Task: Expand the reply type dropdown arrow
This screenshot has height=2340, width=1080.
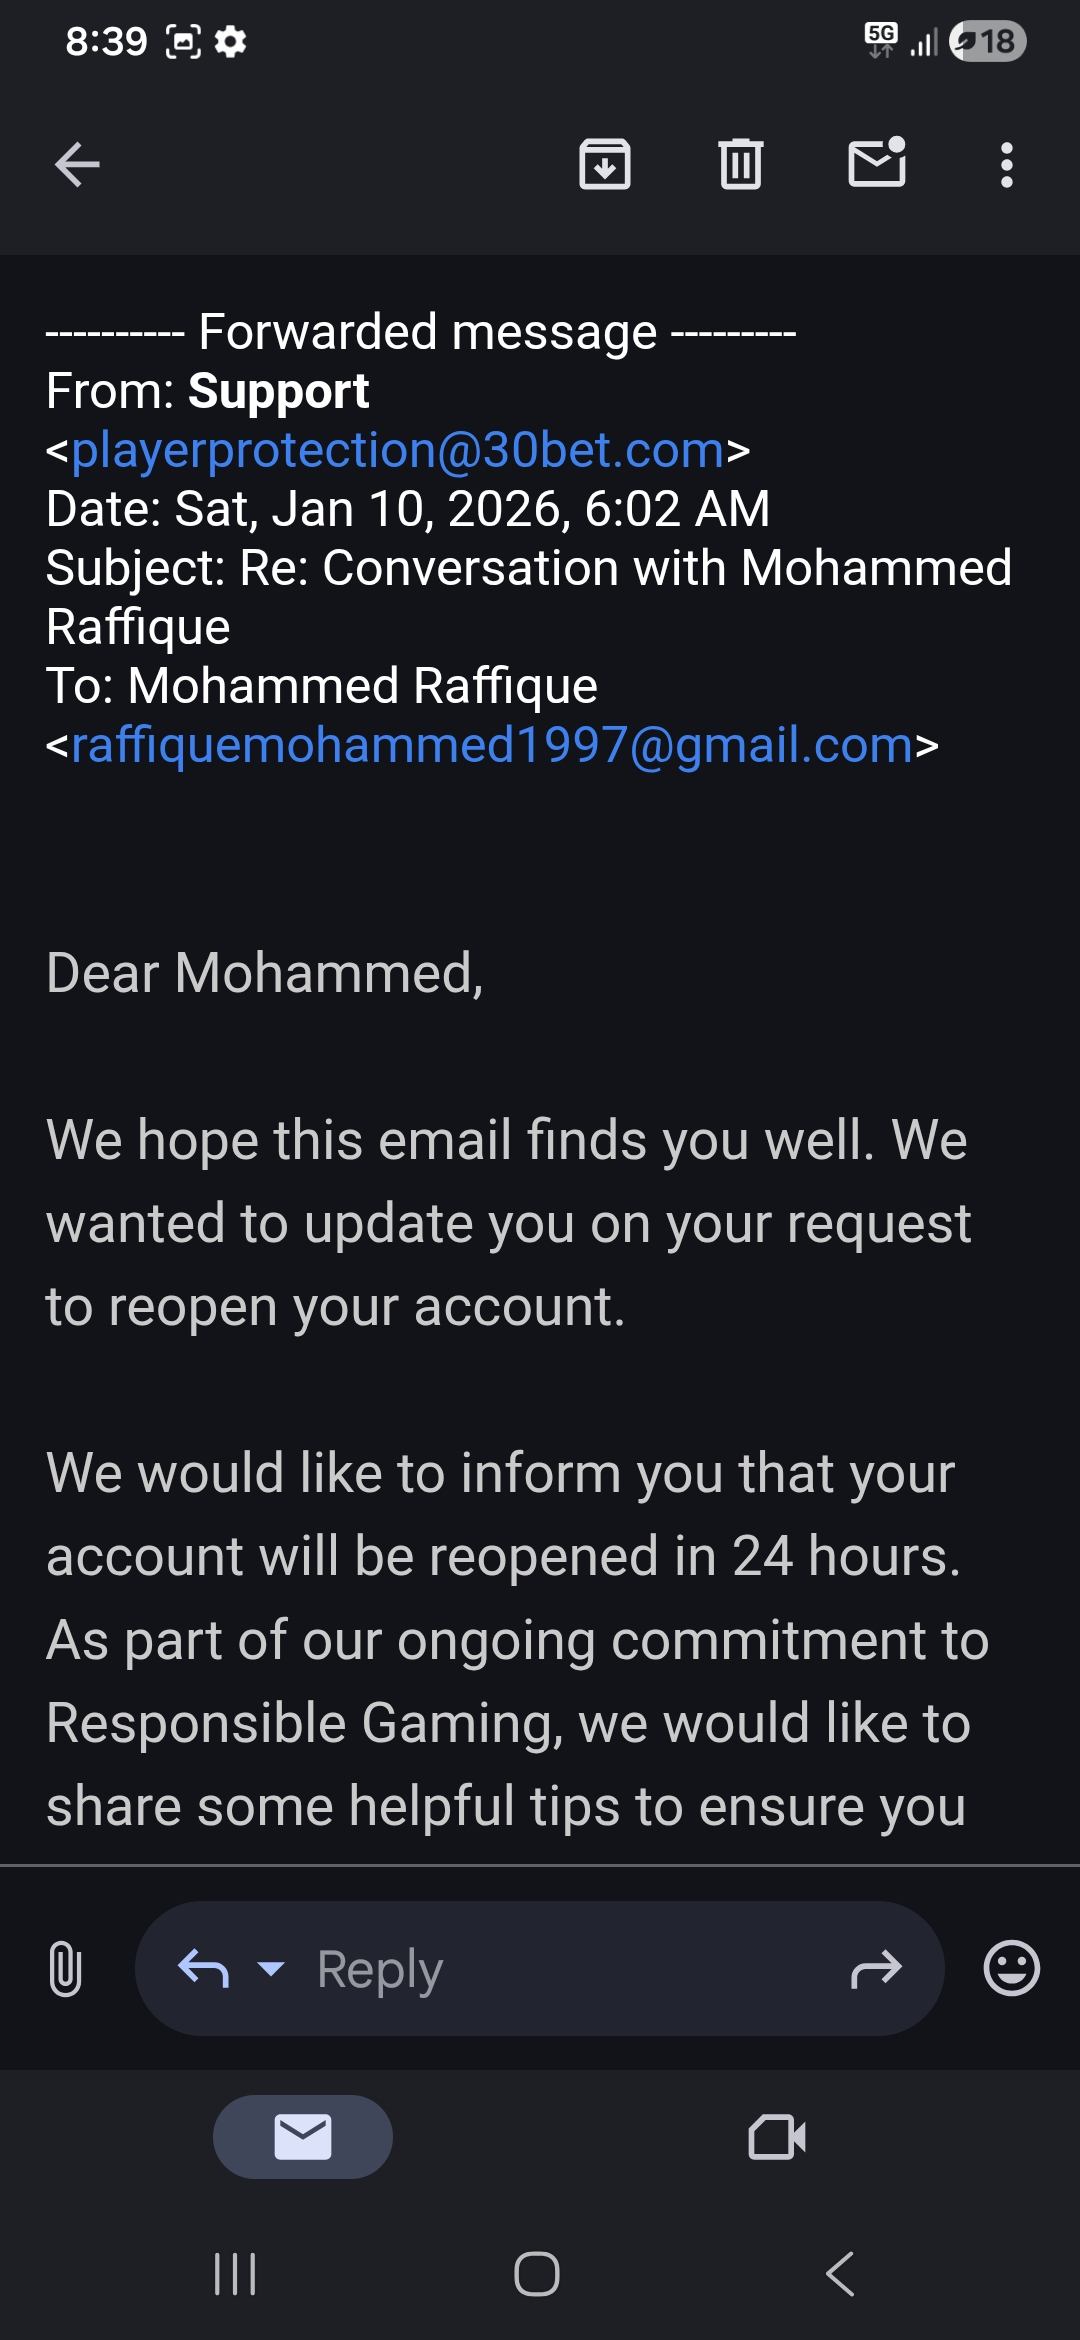Action: click(271, 1969)
